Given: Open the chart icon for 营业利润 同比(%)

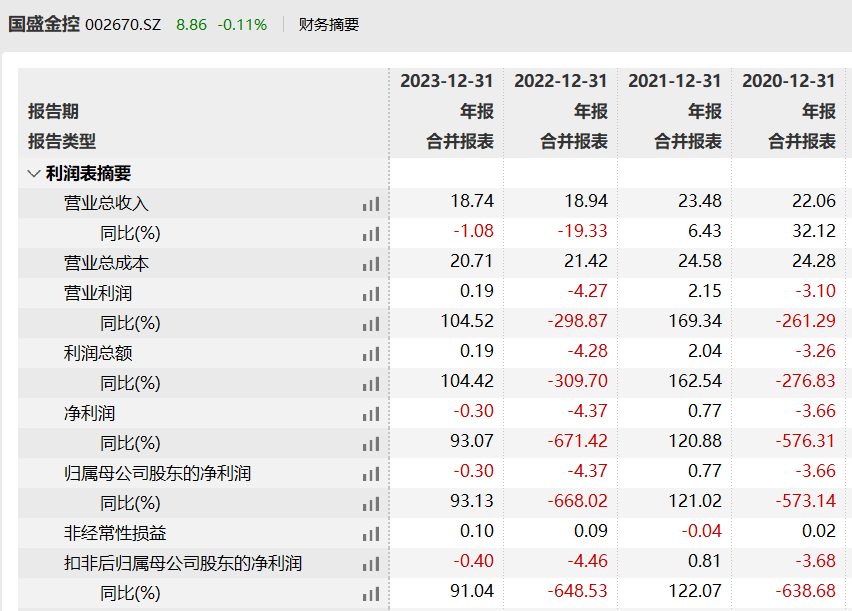Looking at the screenshot, I should pyautogui.click(x=370, y=323).
